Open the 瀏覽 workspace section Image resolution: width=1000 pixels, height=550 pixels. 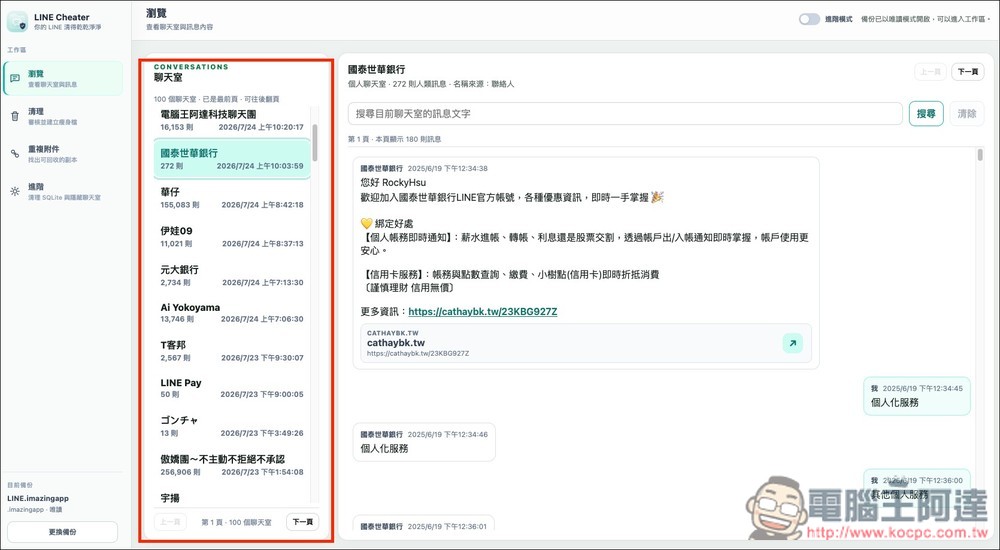[x=63, y=78]
